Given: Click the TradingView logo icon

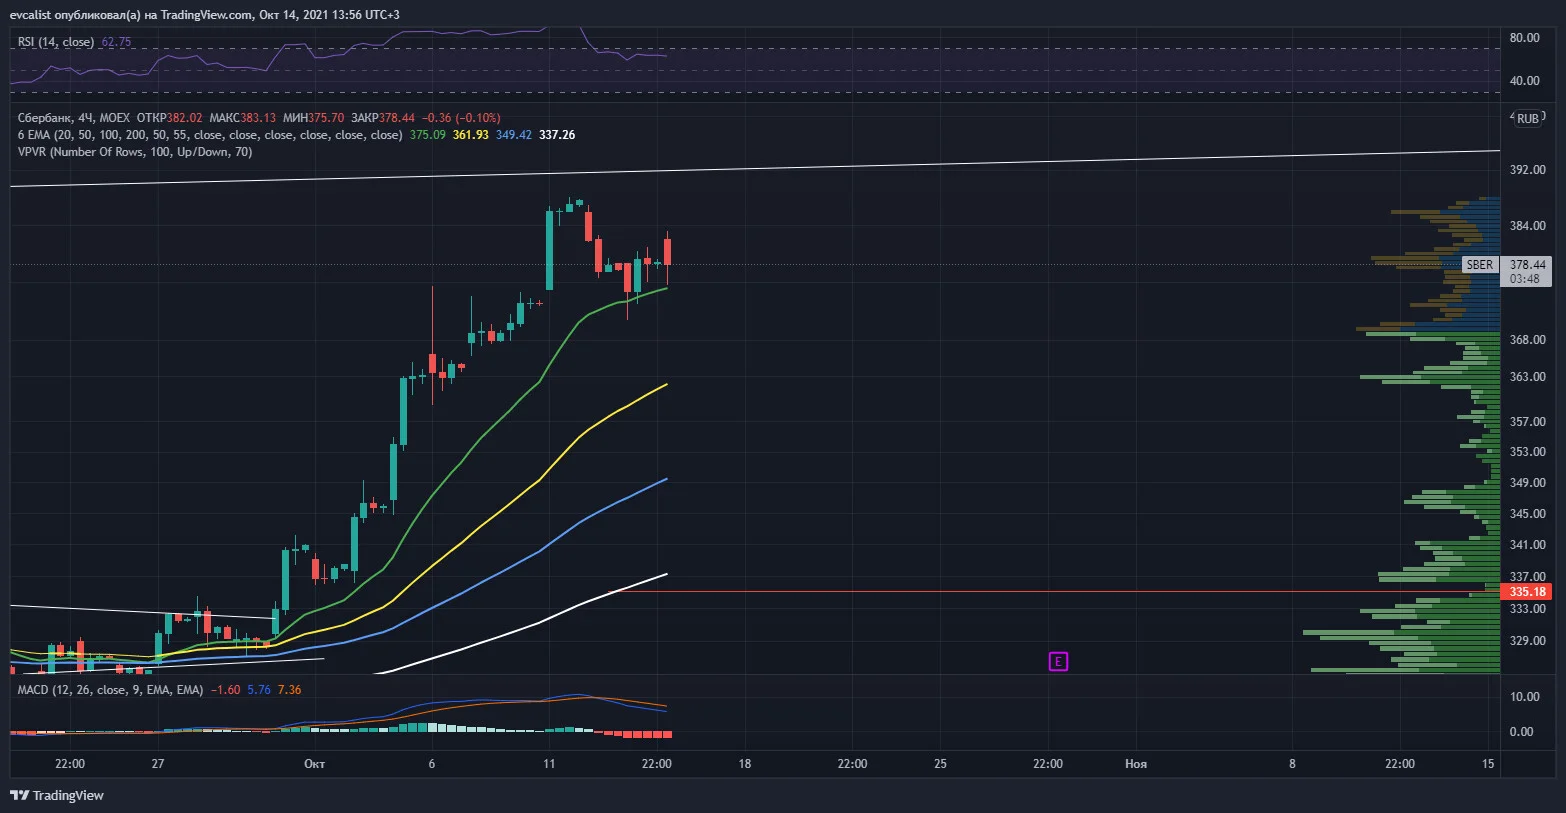Looking at the screenshot, I should click(x=19, y=795).
